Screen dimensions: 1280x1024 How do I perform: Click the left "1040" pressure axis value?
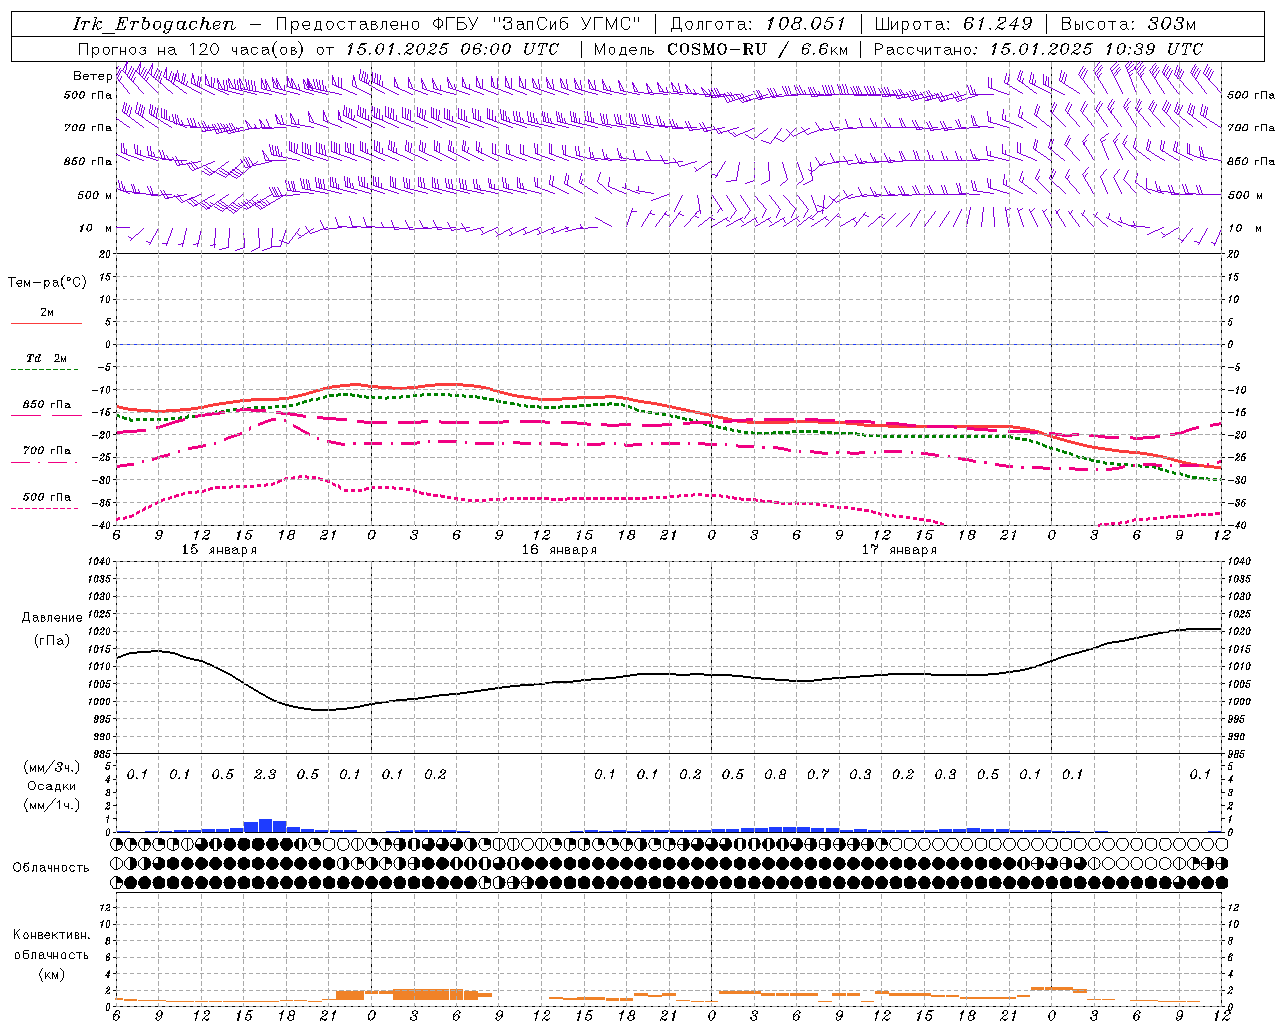(x=98, y=562)
